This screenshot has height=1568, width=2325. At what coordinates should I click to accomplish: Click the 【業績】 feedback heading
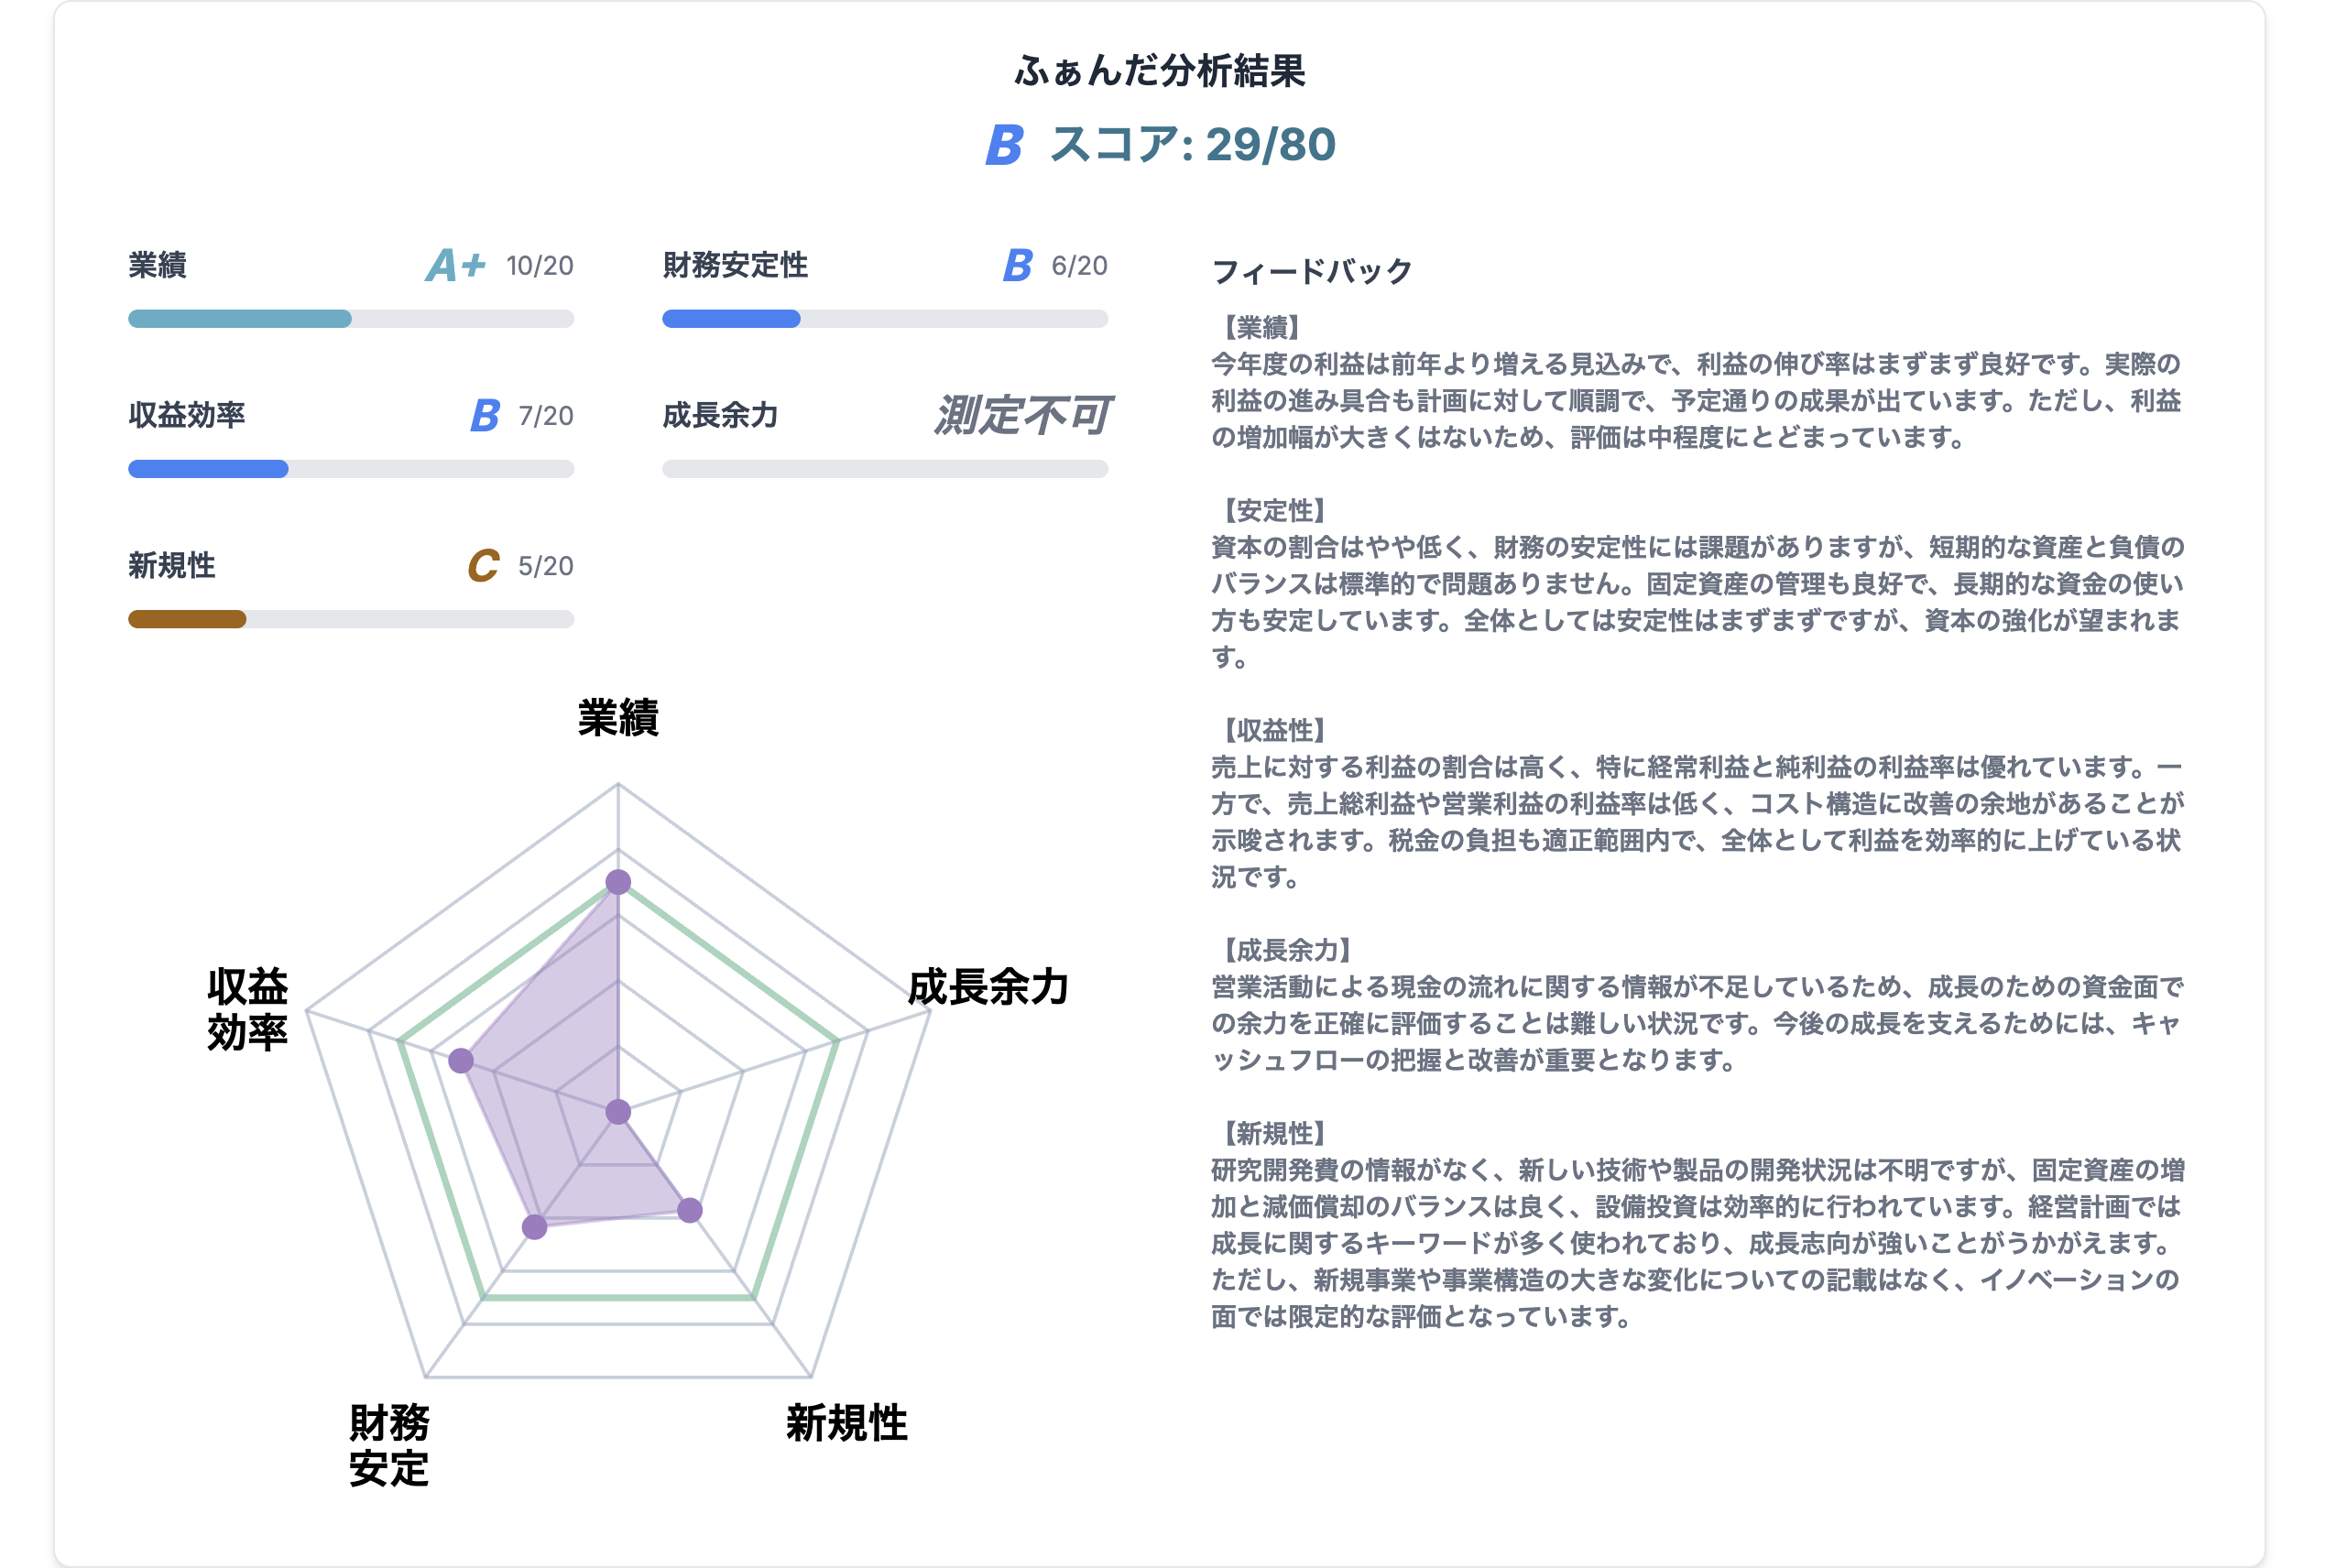click(1262, 327)
